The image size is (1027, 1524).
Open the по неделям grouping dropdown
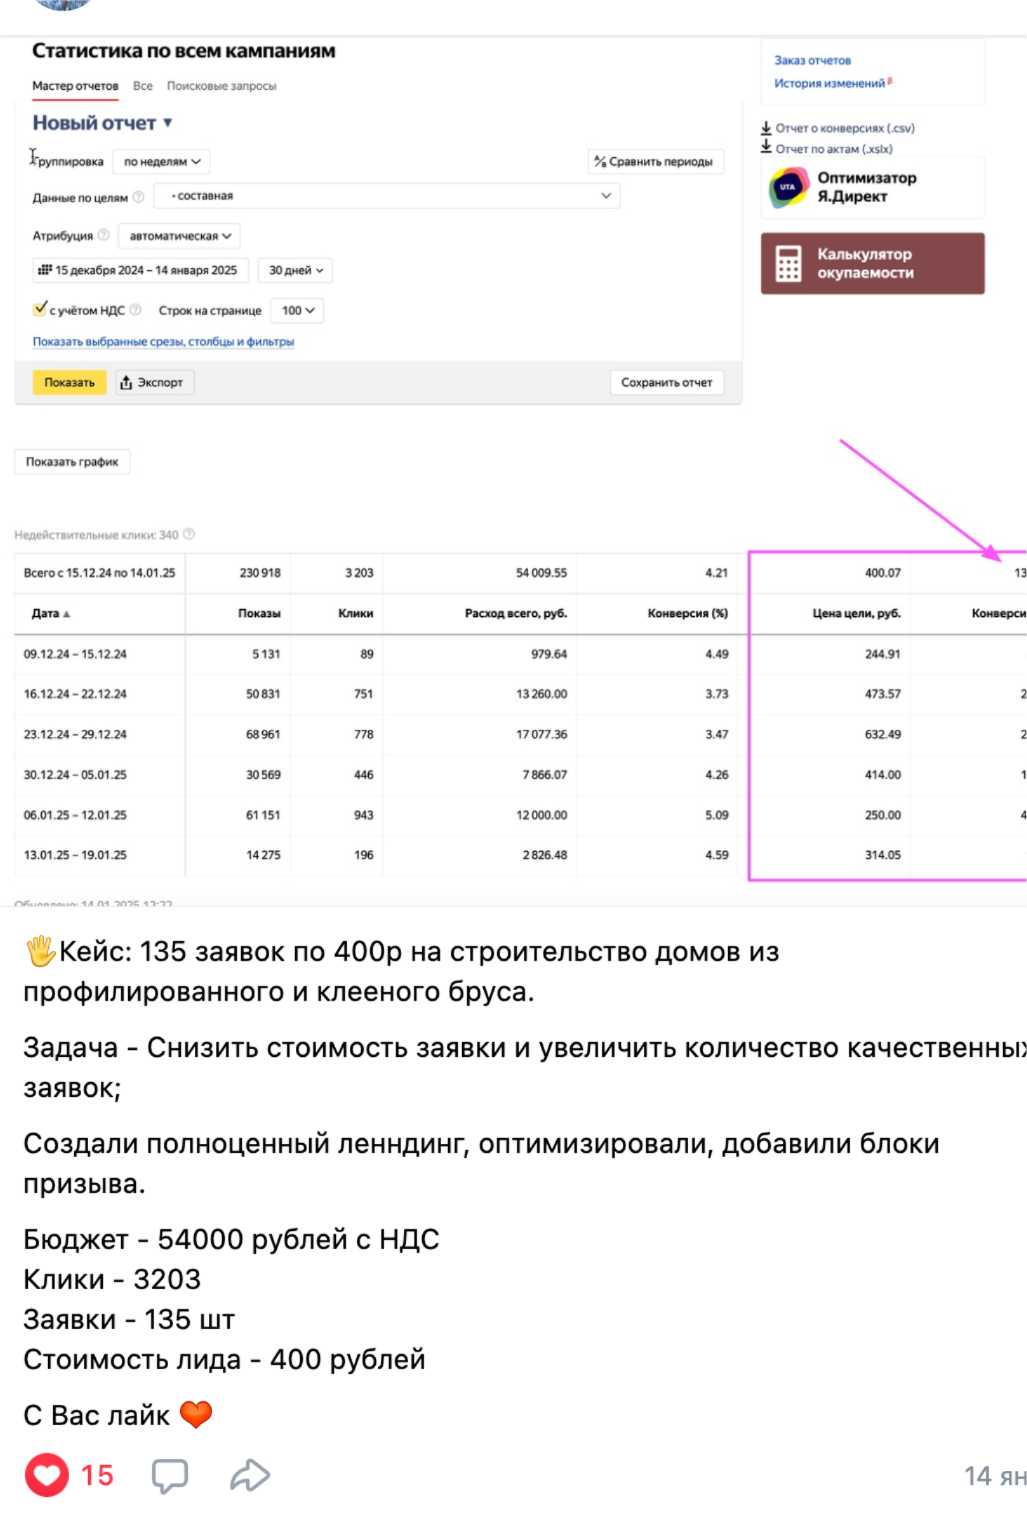(162, 161)
